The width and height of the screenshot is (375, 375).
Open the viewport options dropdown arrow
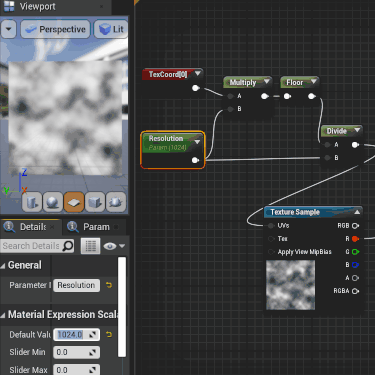[9, 29]
